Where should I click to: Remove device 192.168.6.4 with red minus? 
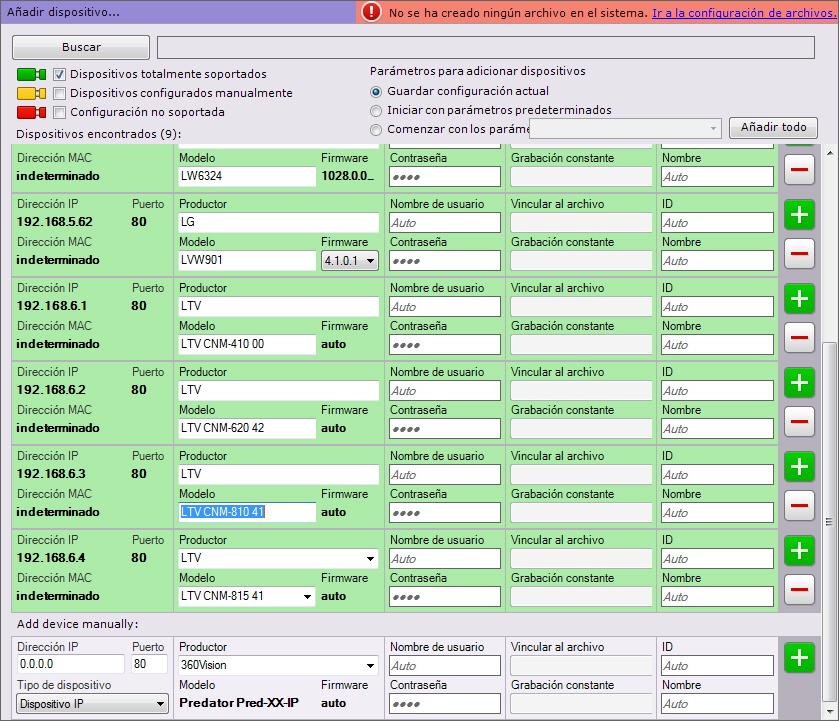799,590
